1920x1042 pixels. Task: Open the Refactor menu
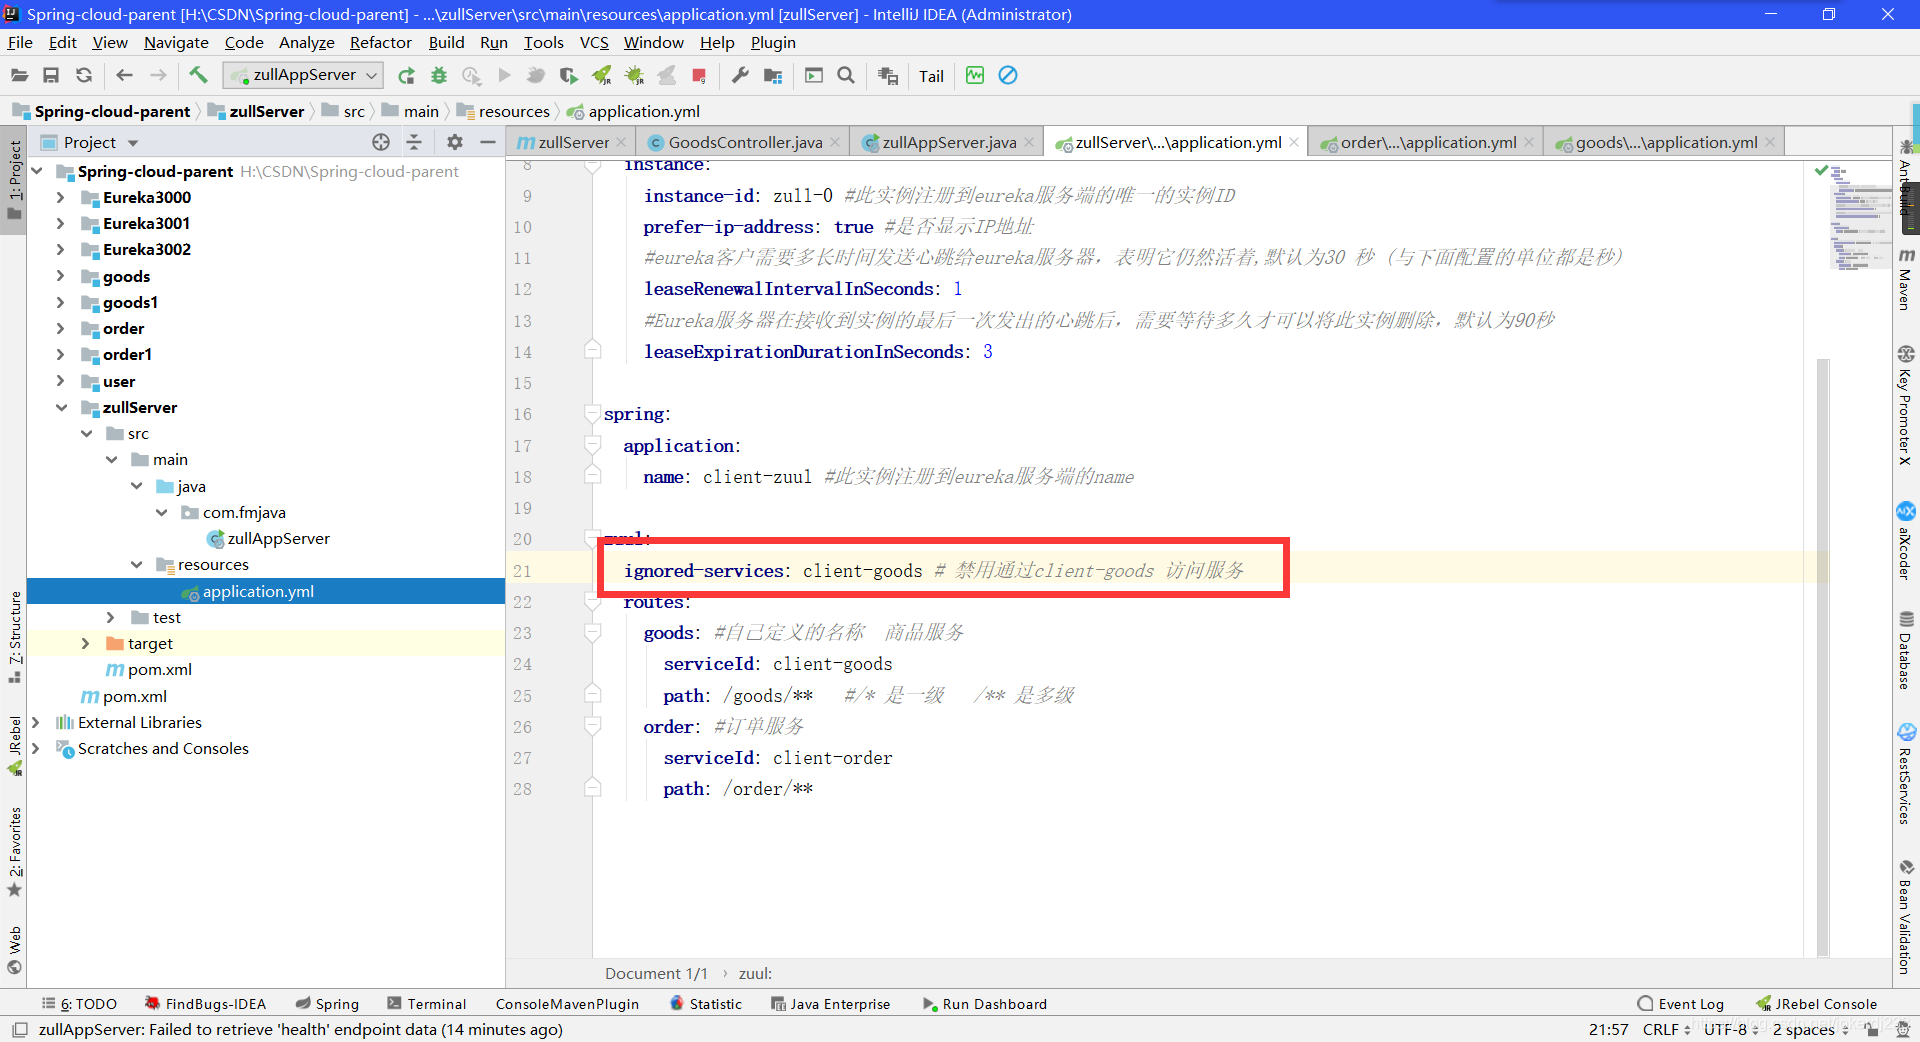click(380, 42)
